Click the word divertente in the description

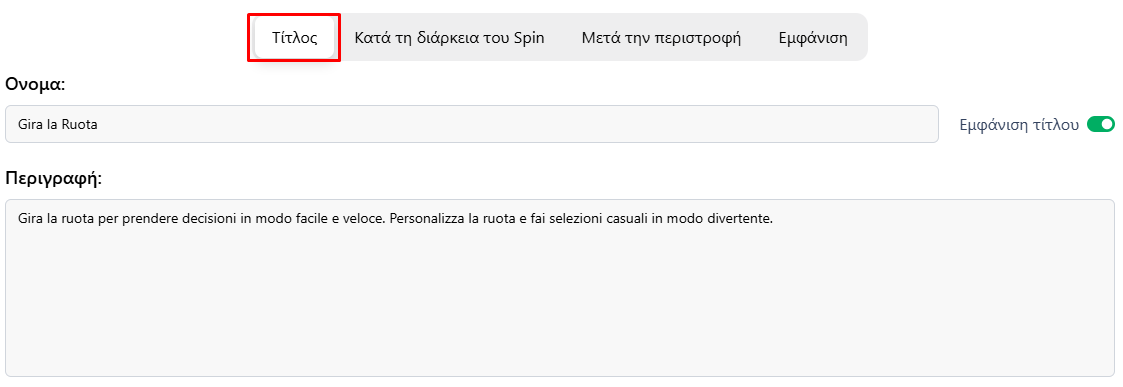click(x=740, y=219)
